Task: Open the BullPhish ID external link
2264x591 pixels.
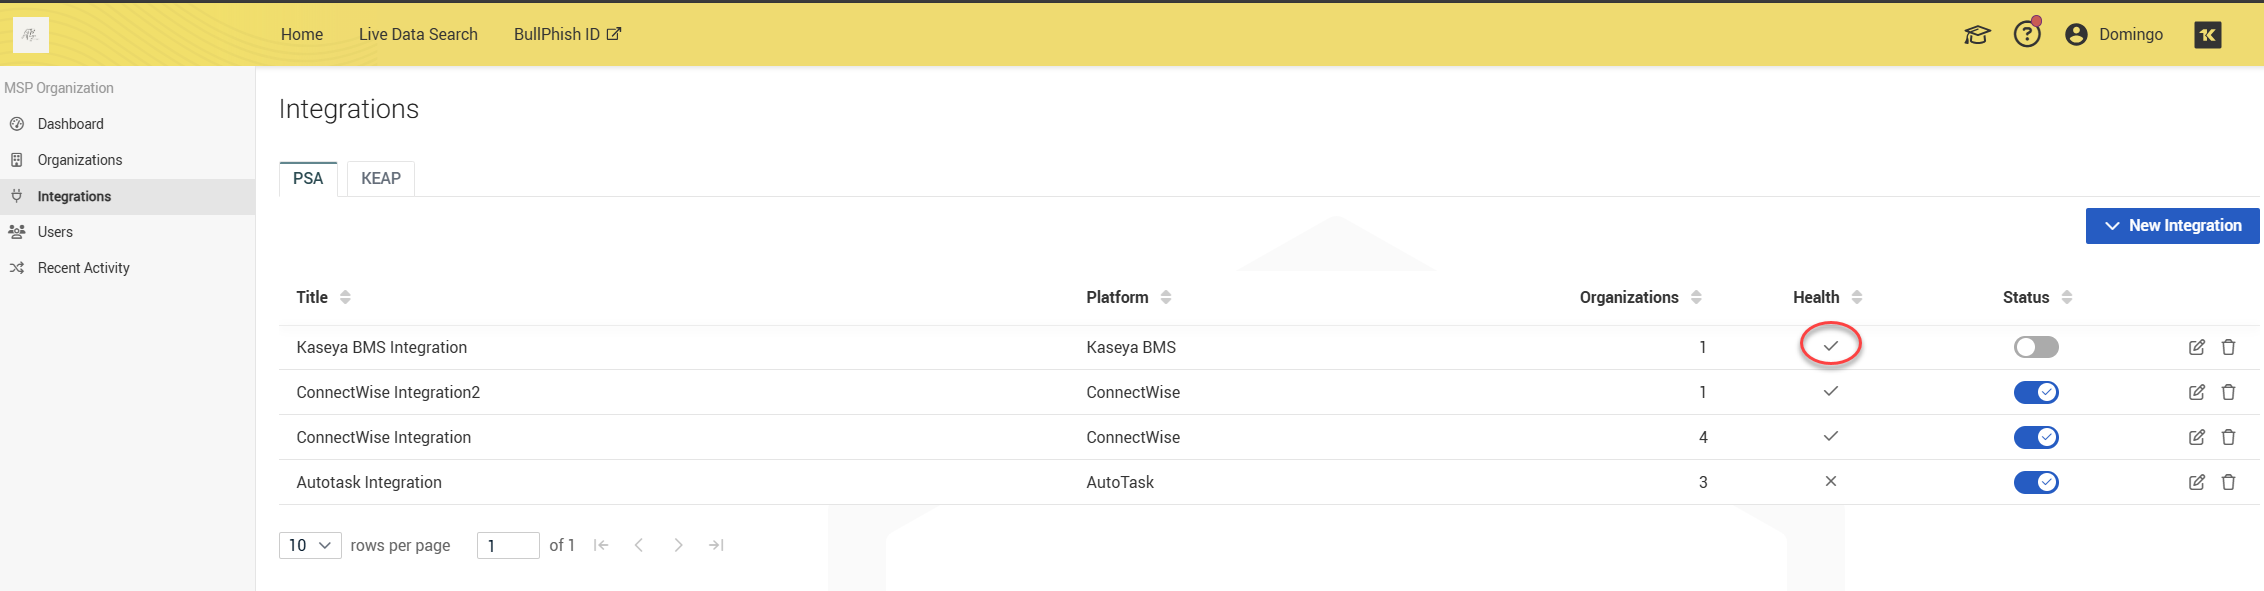Action: [x=567, y=34]
